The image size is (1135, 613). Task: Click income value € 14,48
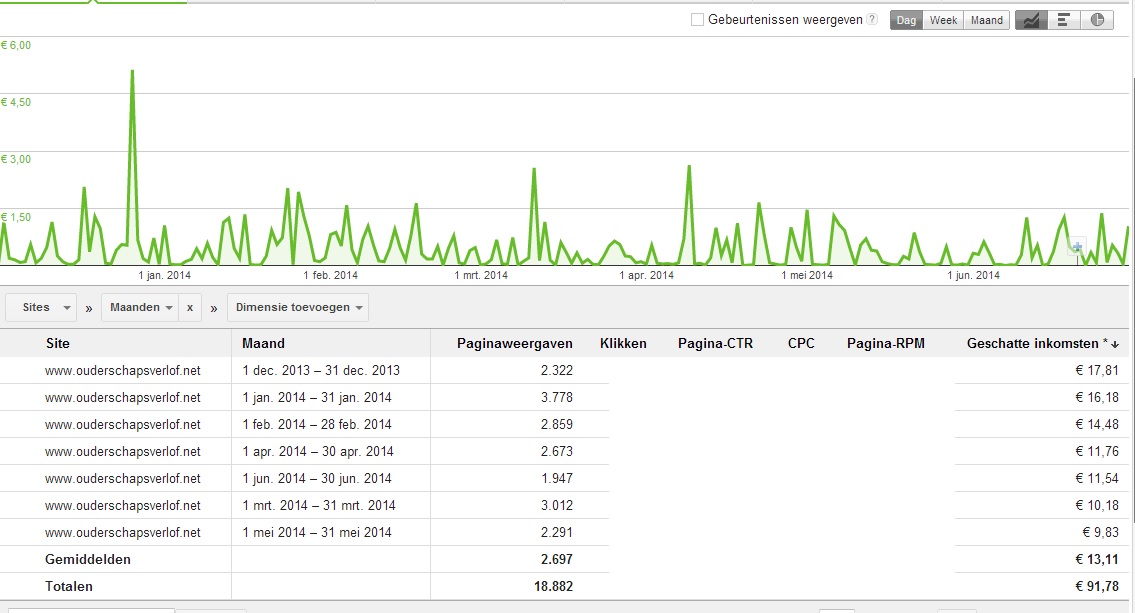tap(1097, 425)
